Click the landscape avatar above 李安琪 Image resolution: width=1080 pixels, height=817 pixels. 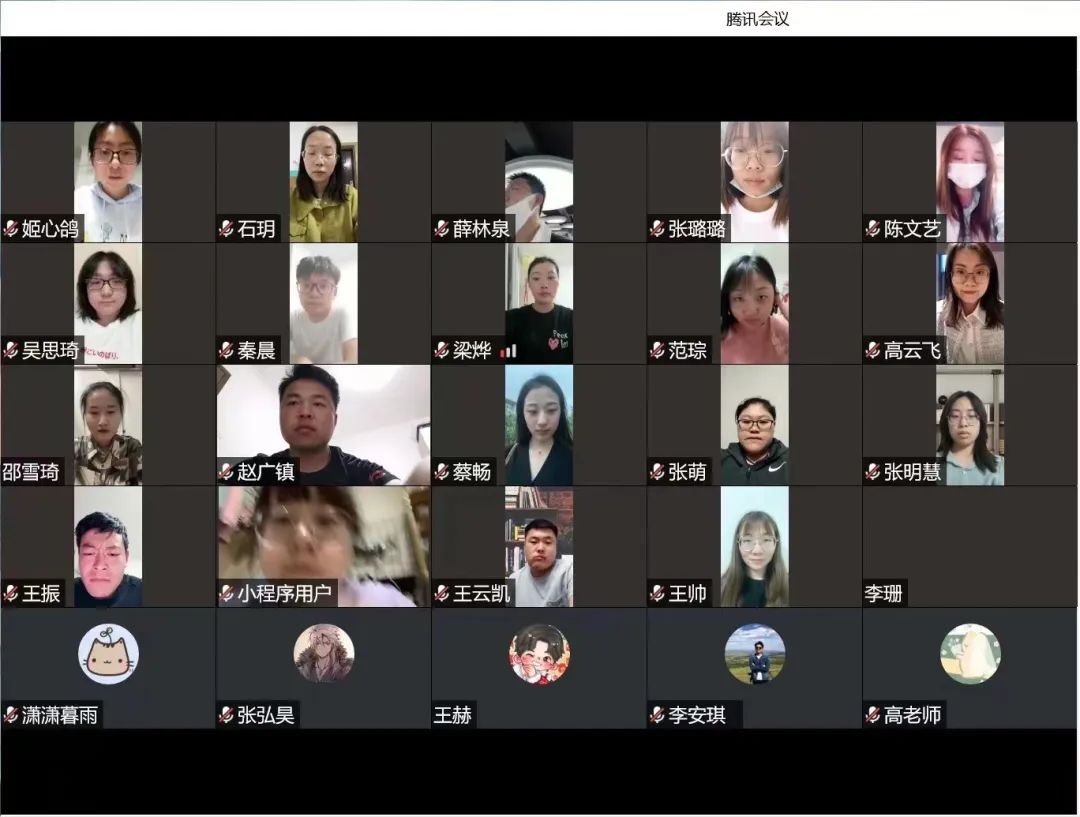pyautogui.click(x=755, y=654)
